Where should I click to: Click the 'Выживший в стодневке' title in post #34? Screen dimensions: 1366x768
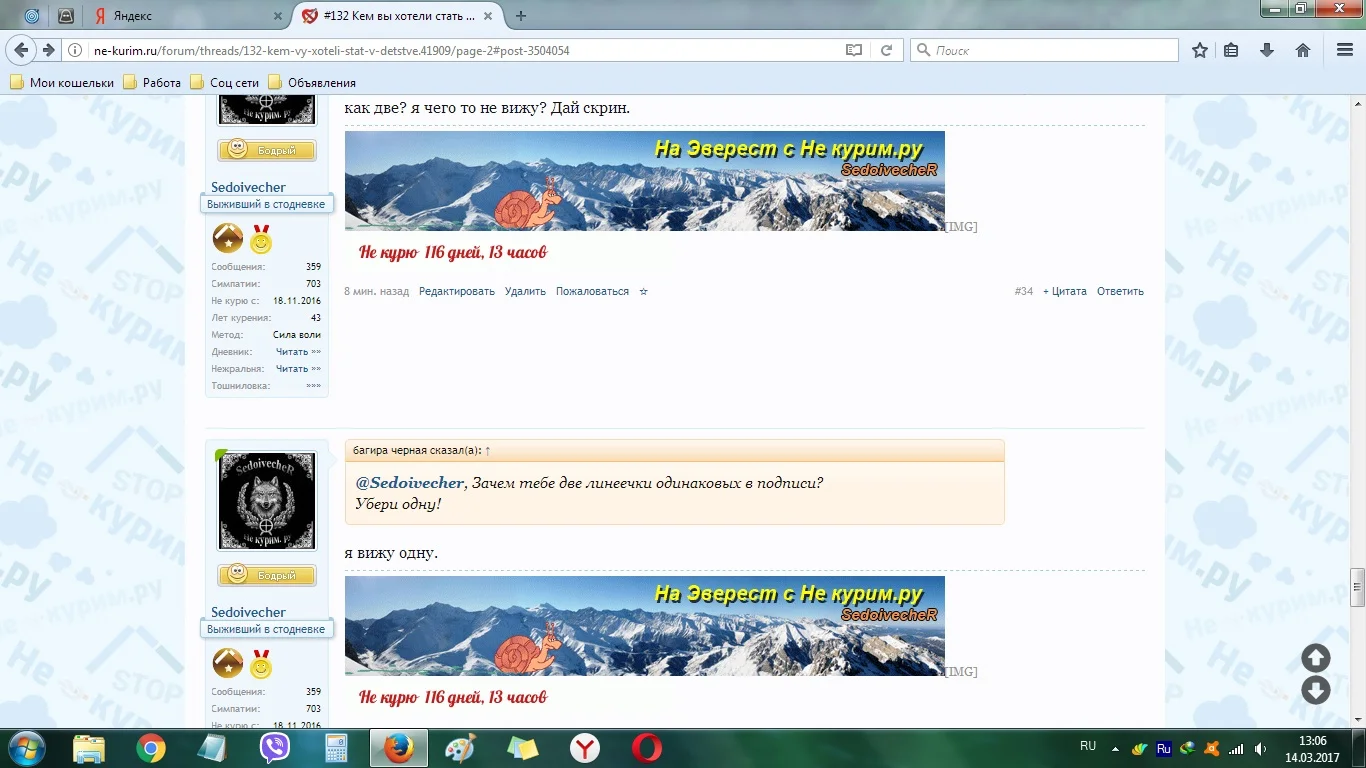(x=266, y=204)
